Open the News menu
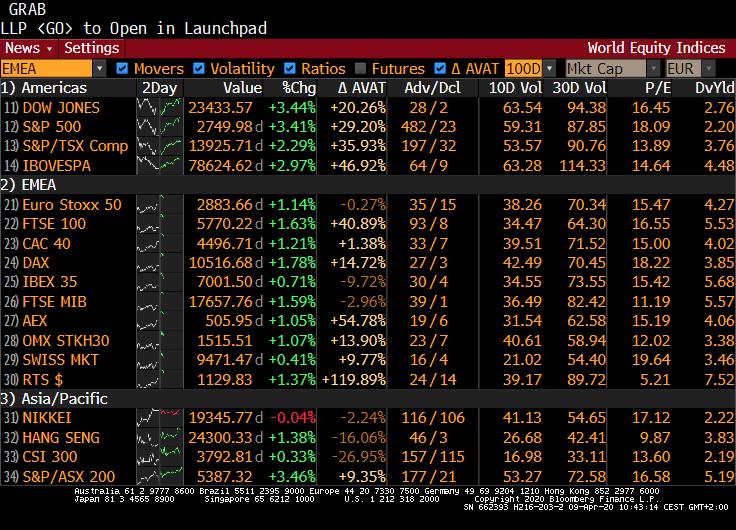The width and height of the screenshot is (736, 530). [29, 48]
